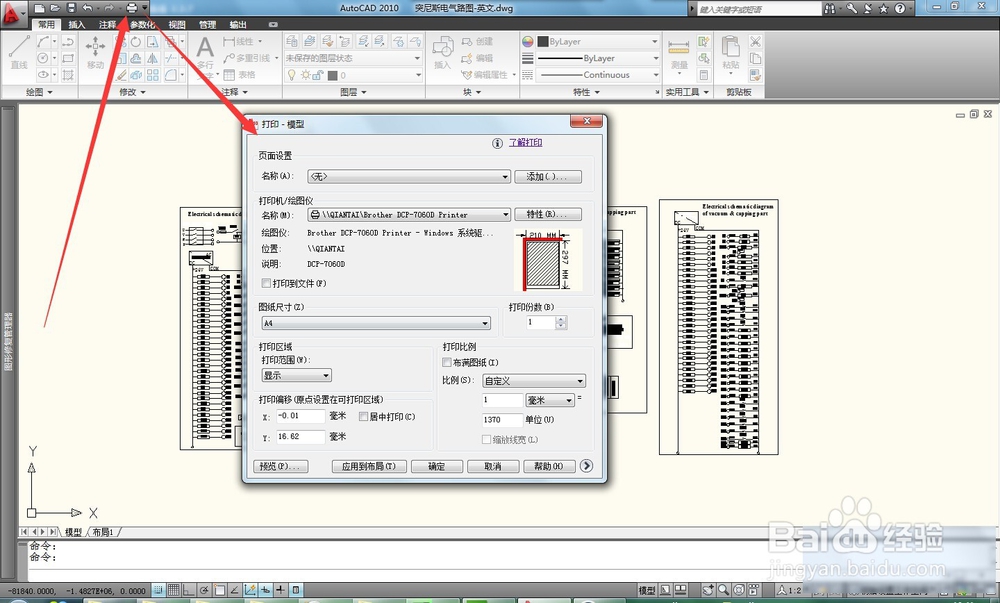Viewport: 1000px width, 603px height.
Task: Click the Mirror tool in the Modify panel
Action: pos(152,58)
